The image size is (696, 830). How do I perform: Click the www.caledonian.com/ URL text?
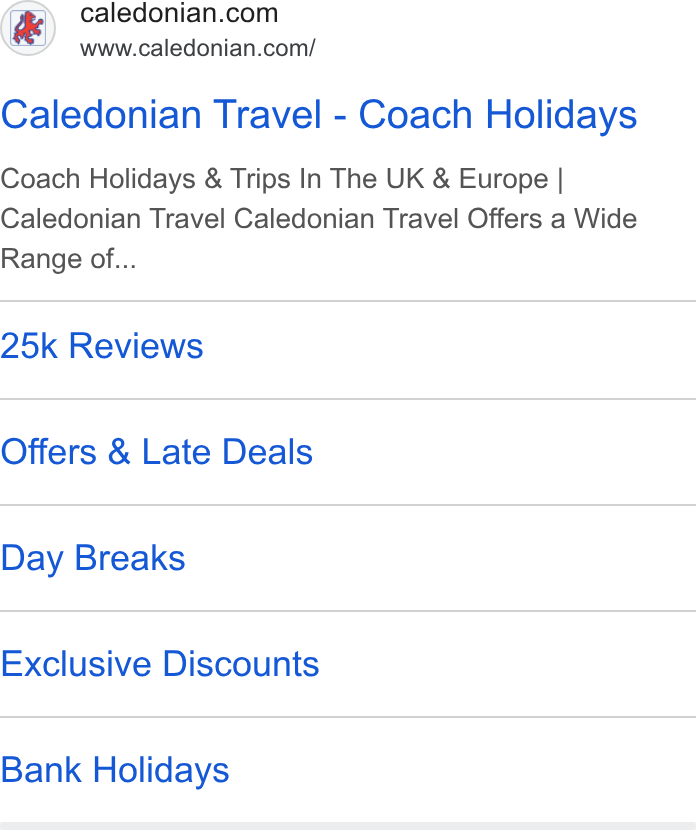pos(198,48)
